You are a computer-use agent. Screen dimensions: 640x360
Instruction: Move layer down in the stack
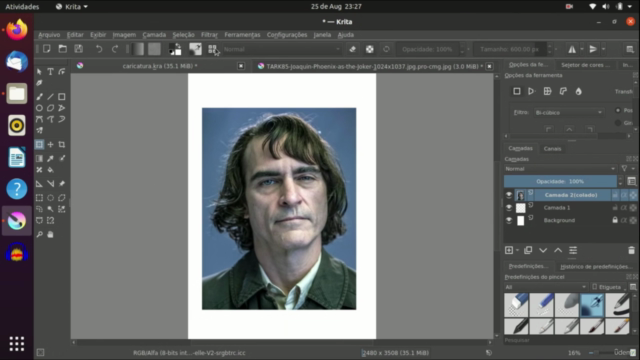[543, 250]
